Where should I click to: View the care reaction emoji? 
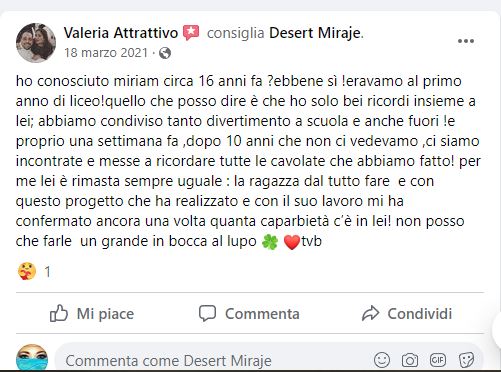click(x=27, y=271)
